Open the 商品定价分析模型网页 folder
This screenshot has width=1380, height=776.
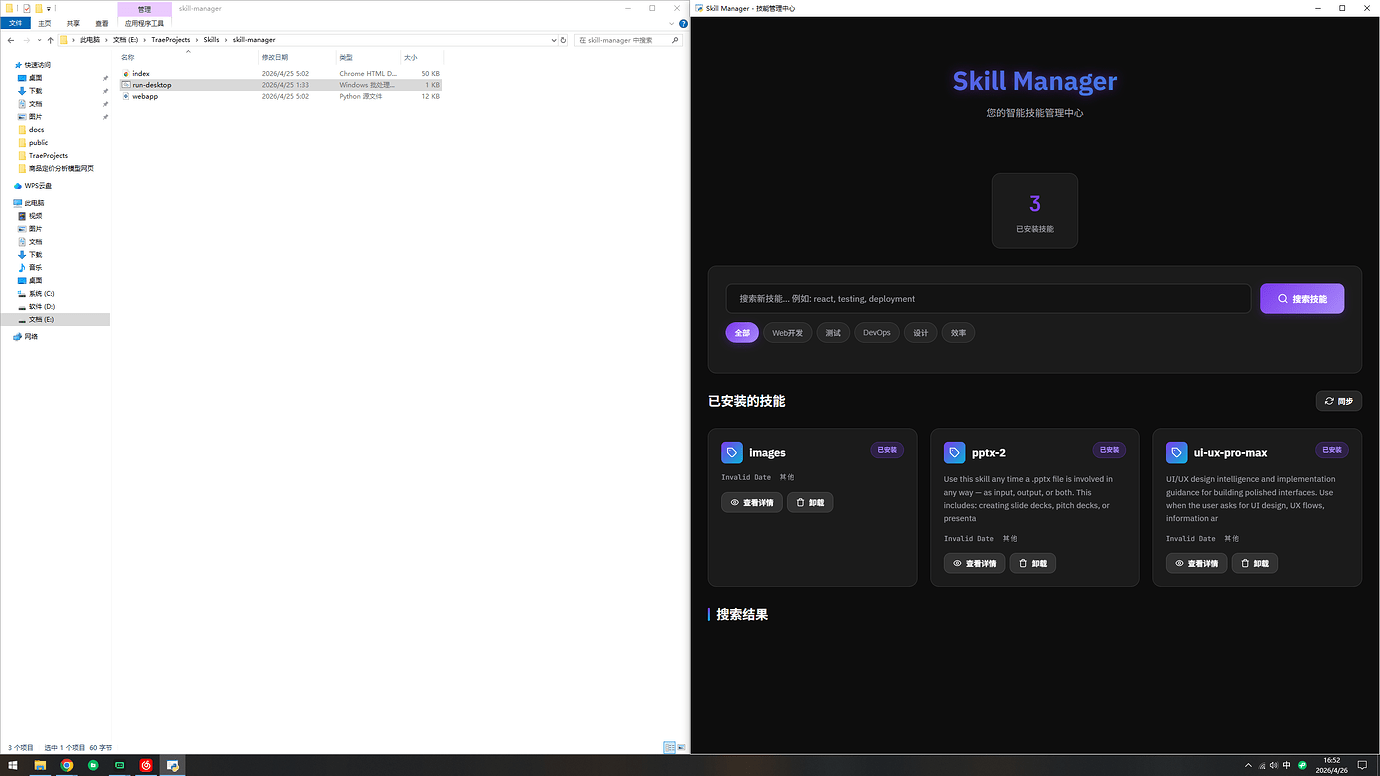pos(60,169)
